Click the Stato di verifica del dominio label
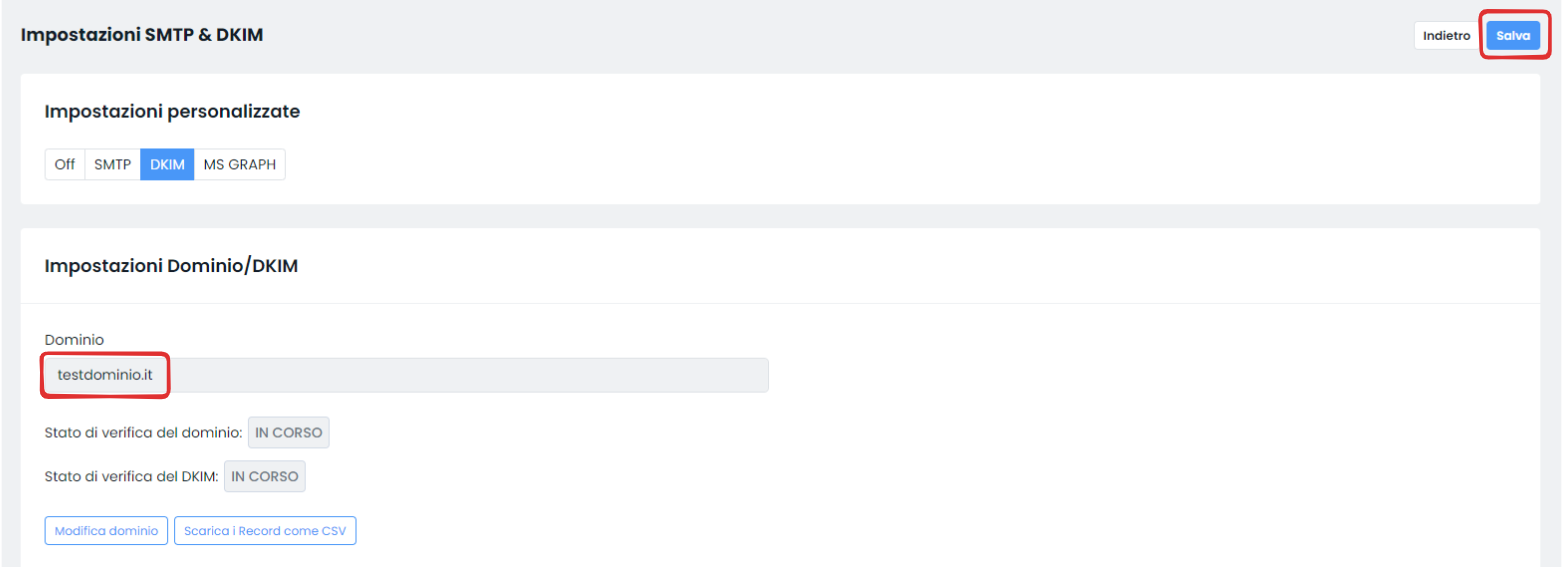This screenshot has height=567, width=1563. pos(144,433)
